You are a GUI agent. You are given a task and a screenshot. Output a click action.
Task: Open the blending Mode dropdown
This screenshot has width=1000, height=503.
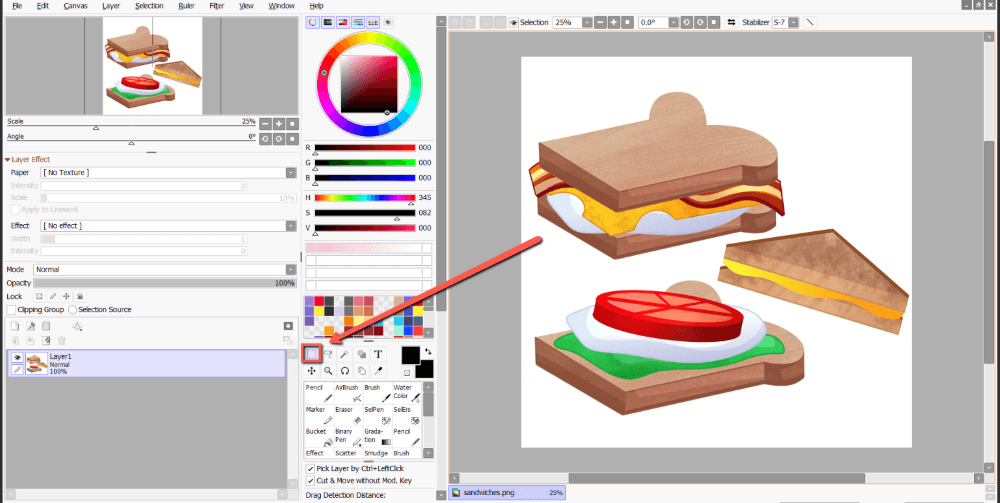(164, 270)
